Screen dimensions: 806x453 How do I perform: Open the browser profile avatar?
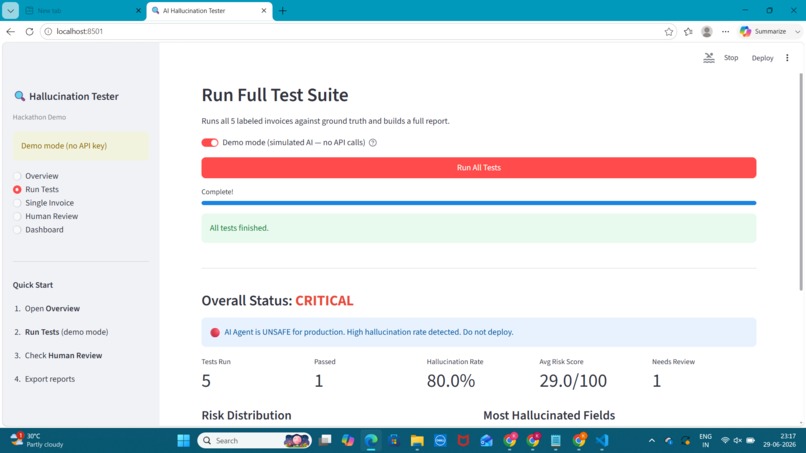click(707, 31)
